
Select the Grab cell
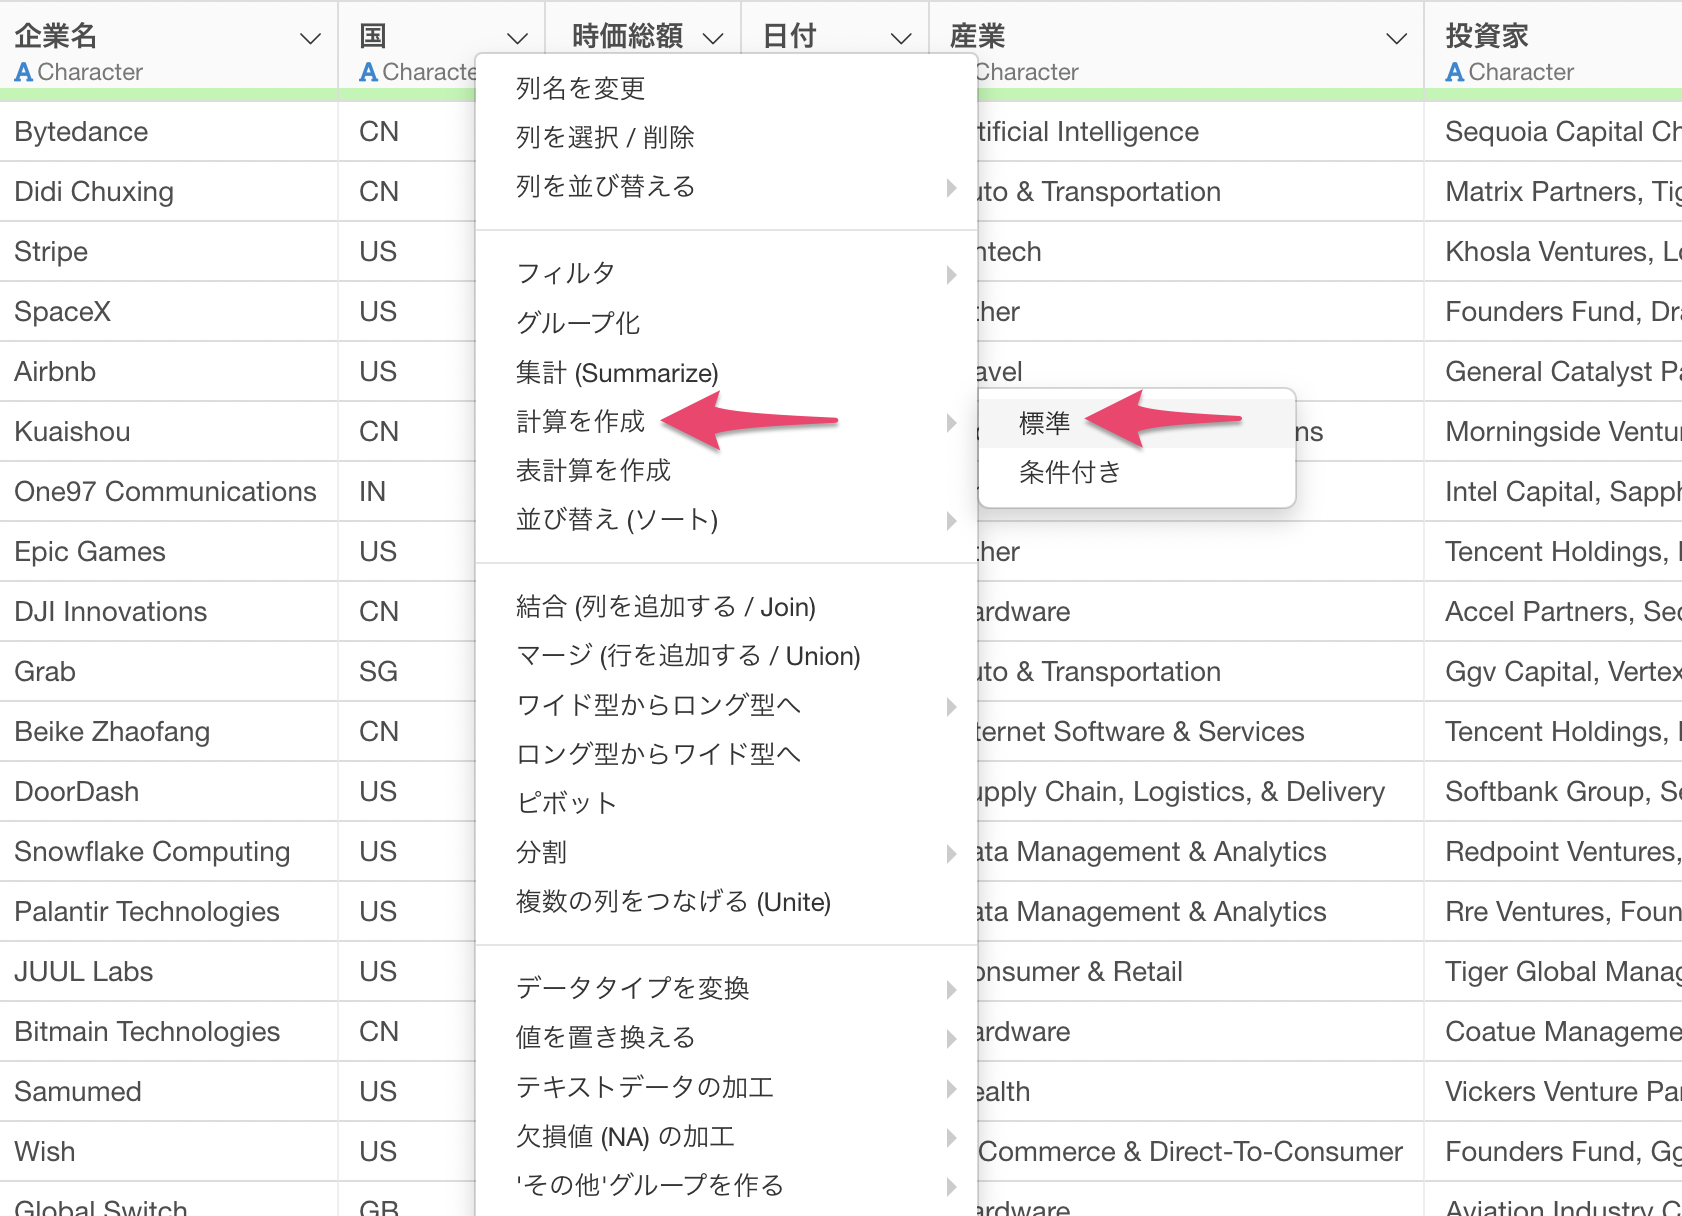click(169, 671)
